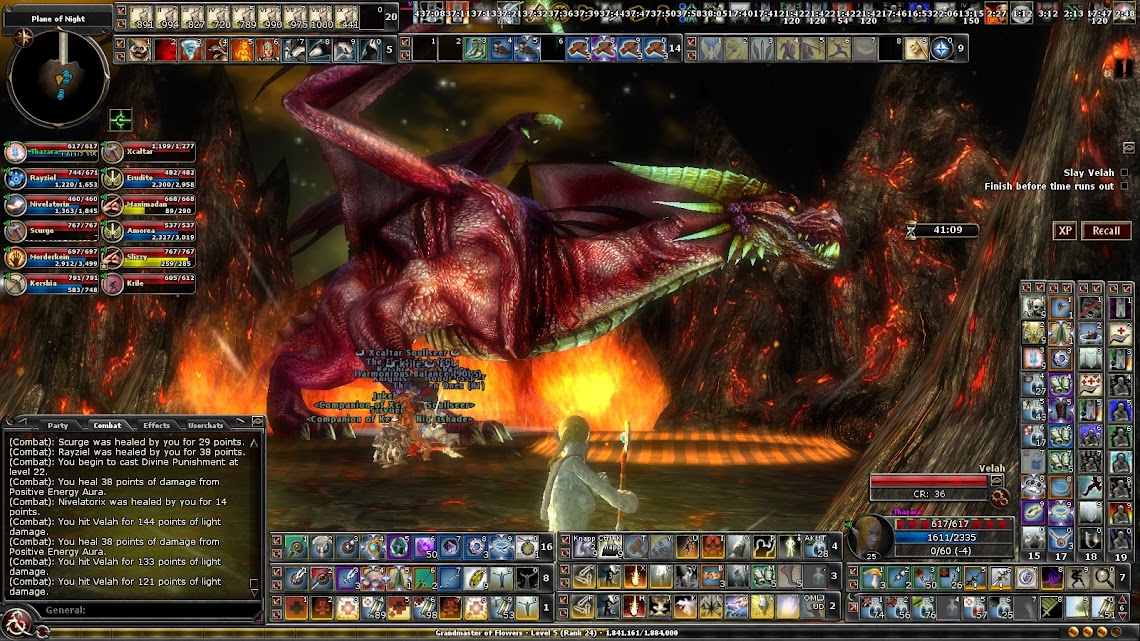Switch to the Party chat tab
Image resolution: width=1140 pixels, height=641 pixels.
[x=57, y=425]
